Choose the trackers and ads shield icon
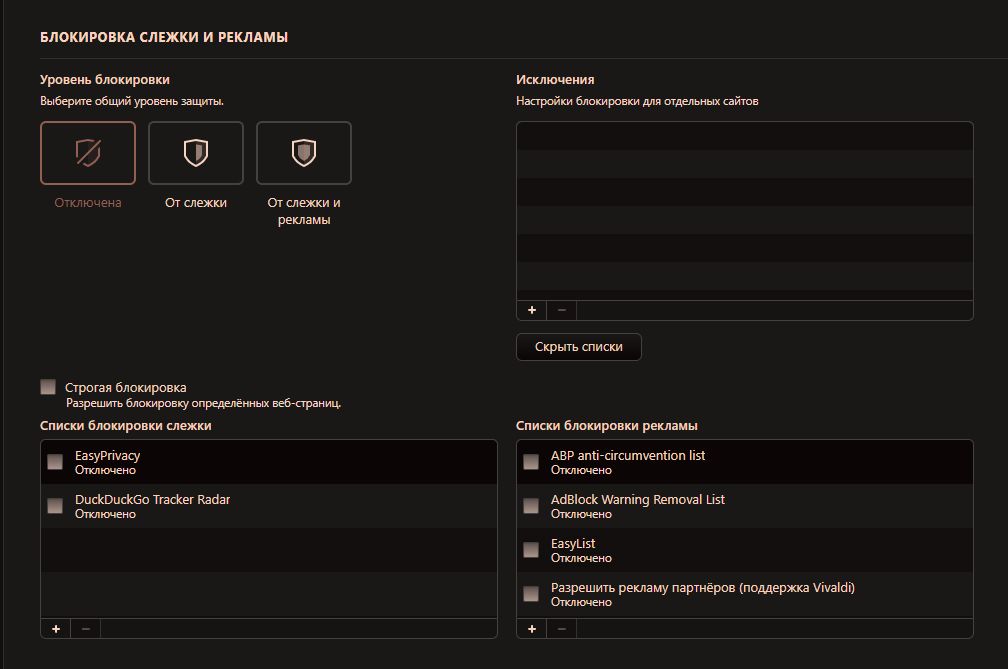 tap(304, 153)
